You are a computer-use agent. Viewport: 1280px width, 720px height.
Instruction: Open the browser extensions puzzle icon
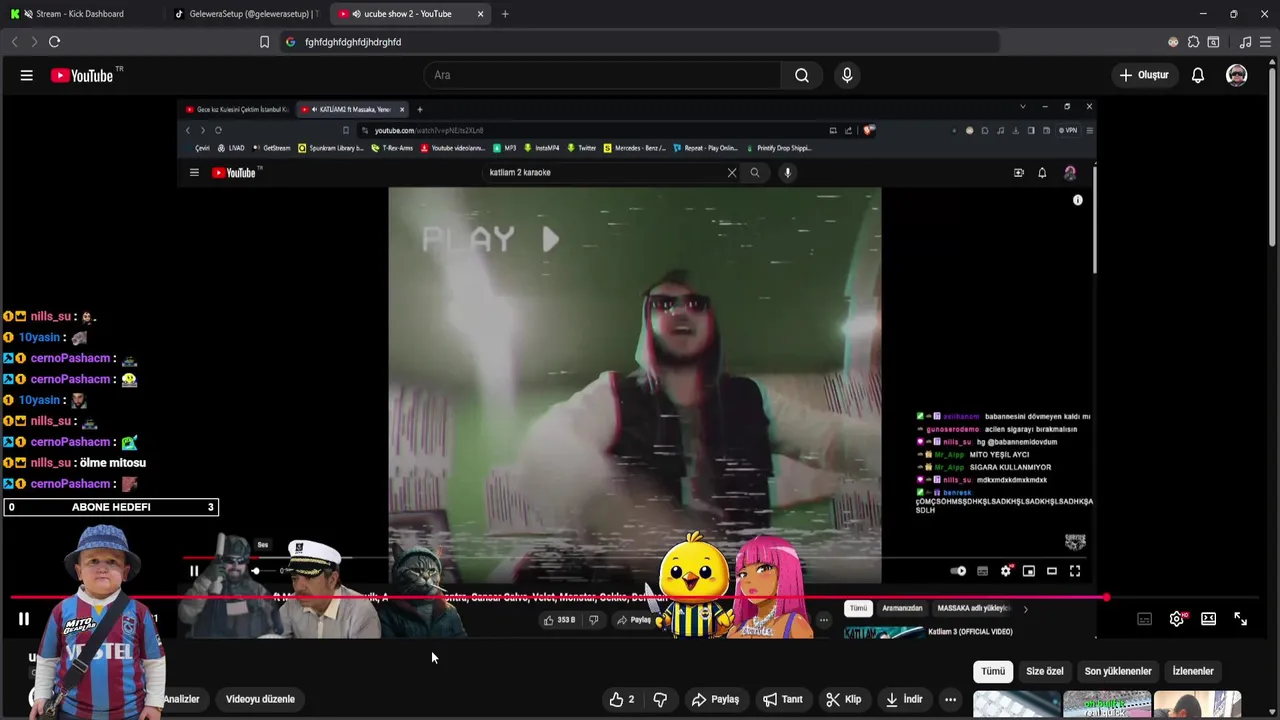1193,42
